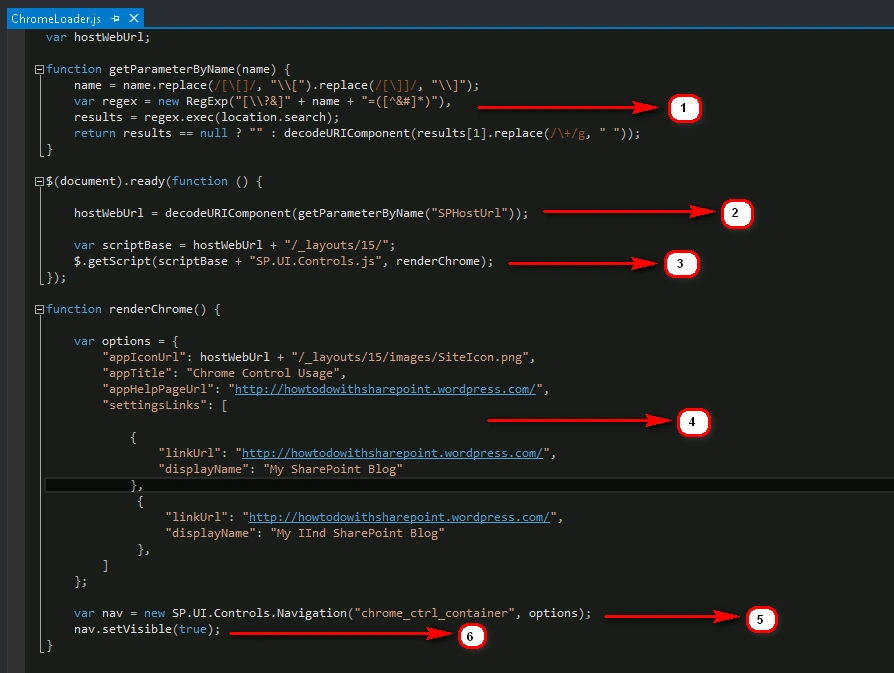This screenshot has width=894, height=673.
Task: Open the appHelpPageUrl wordpress link
Action: pos(385,390)
